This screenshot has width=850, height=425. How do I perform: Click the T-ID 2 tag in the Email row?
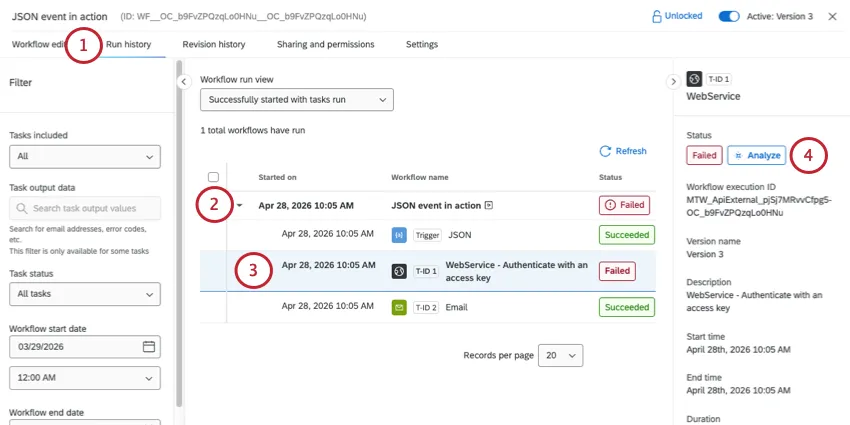coord(426,307)
